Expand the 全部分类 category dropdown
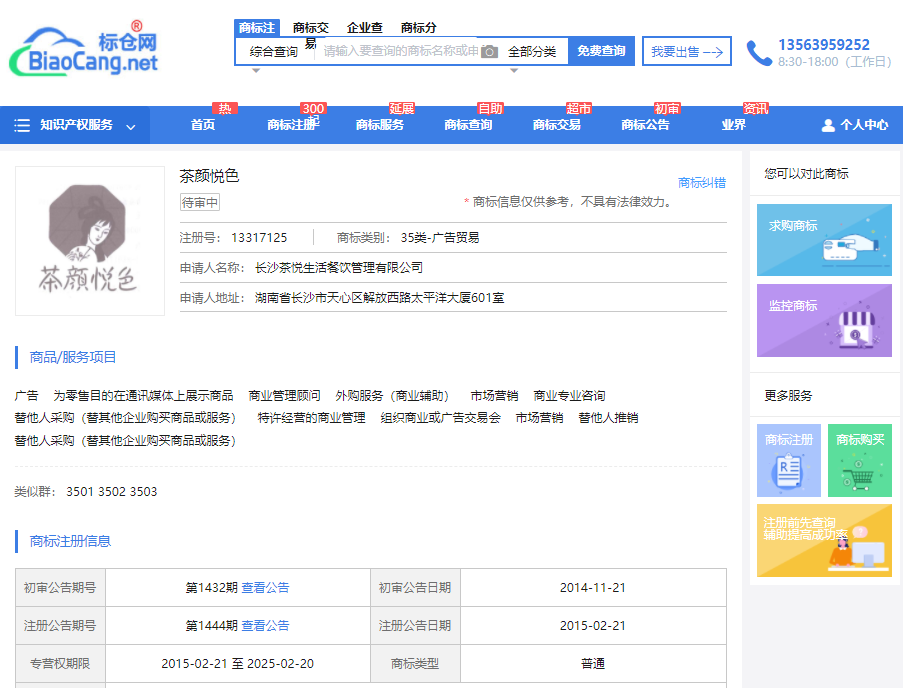 tap(532, 52)
